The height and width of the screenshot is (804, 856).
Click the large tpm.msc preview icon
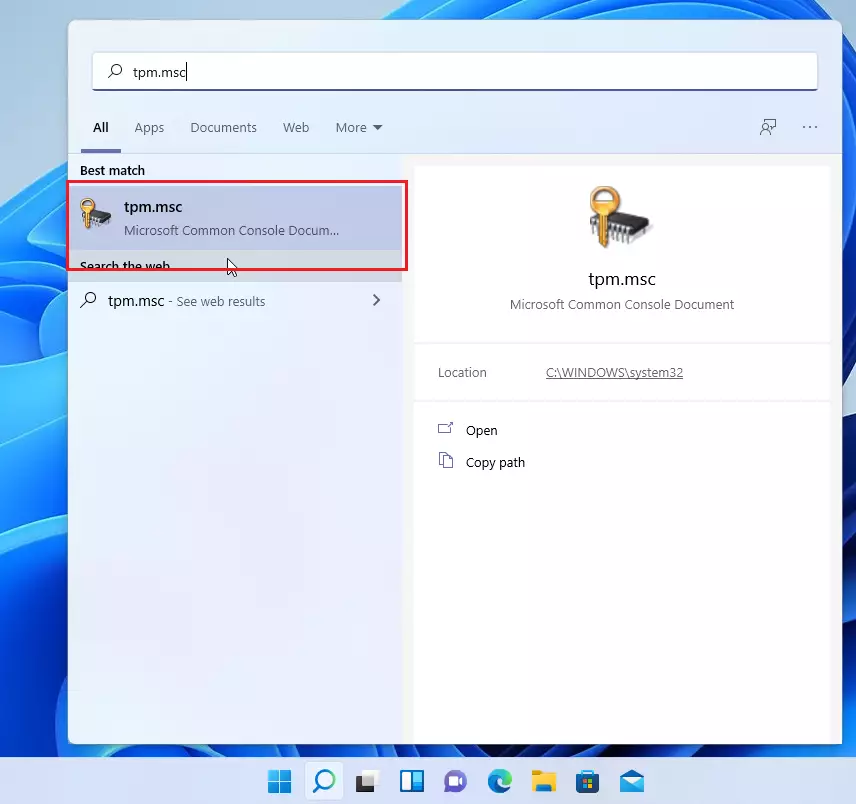(x=619, y=217)
